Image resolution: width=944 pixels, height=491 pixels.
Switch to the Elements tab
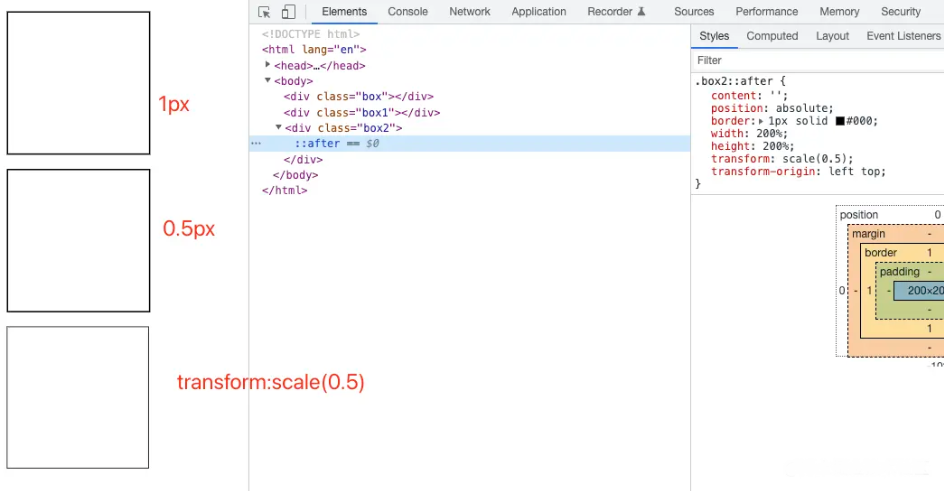click(x=344, y=11)
